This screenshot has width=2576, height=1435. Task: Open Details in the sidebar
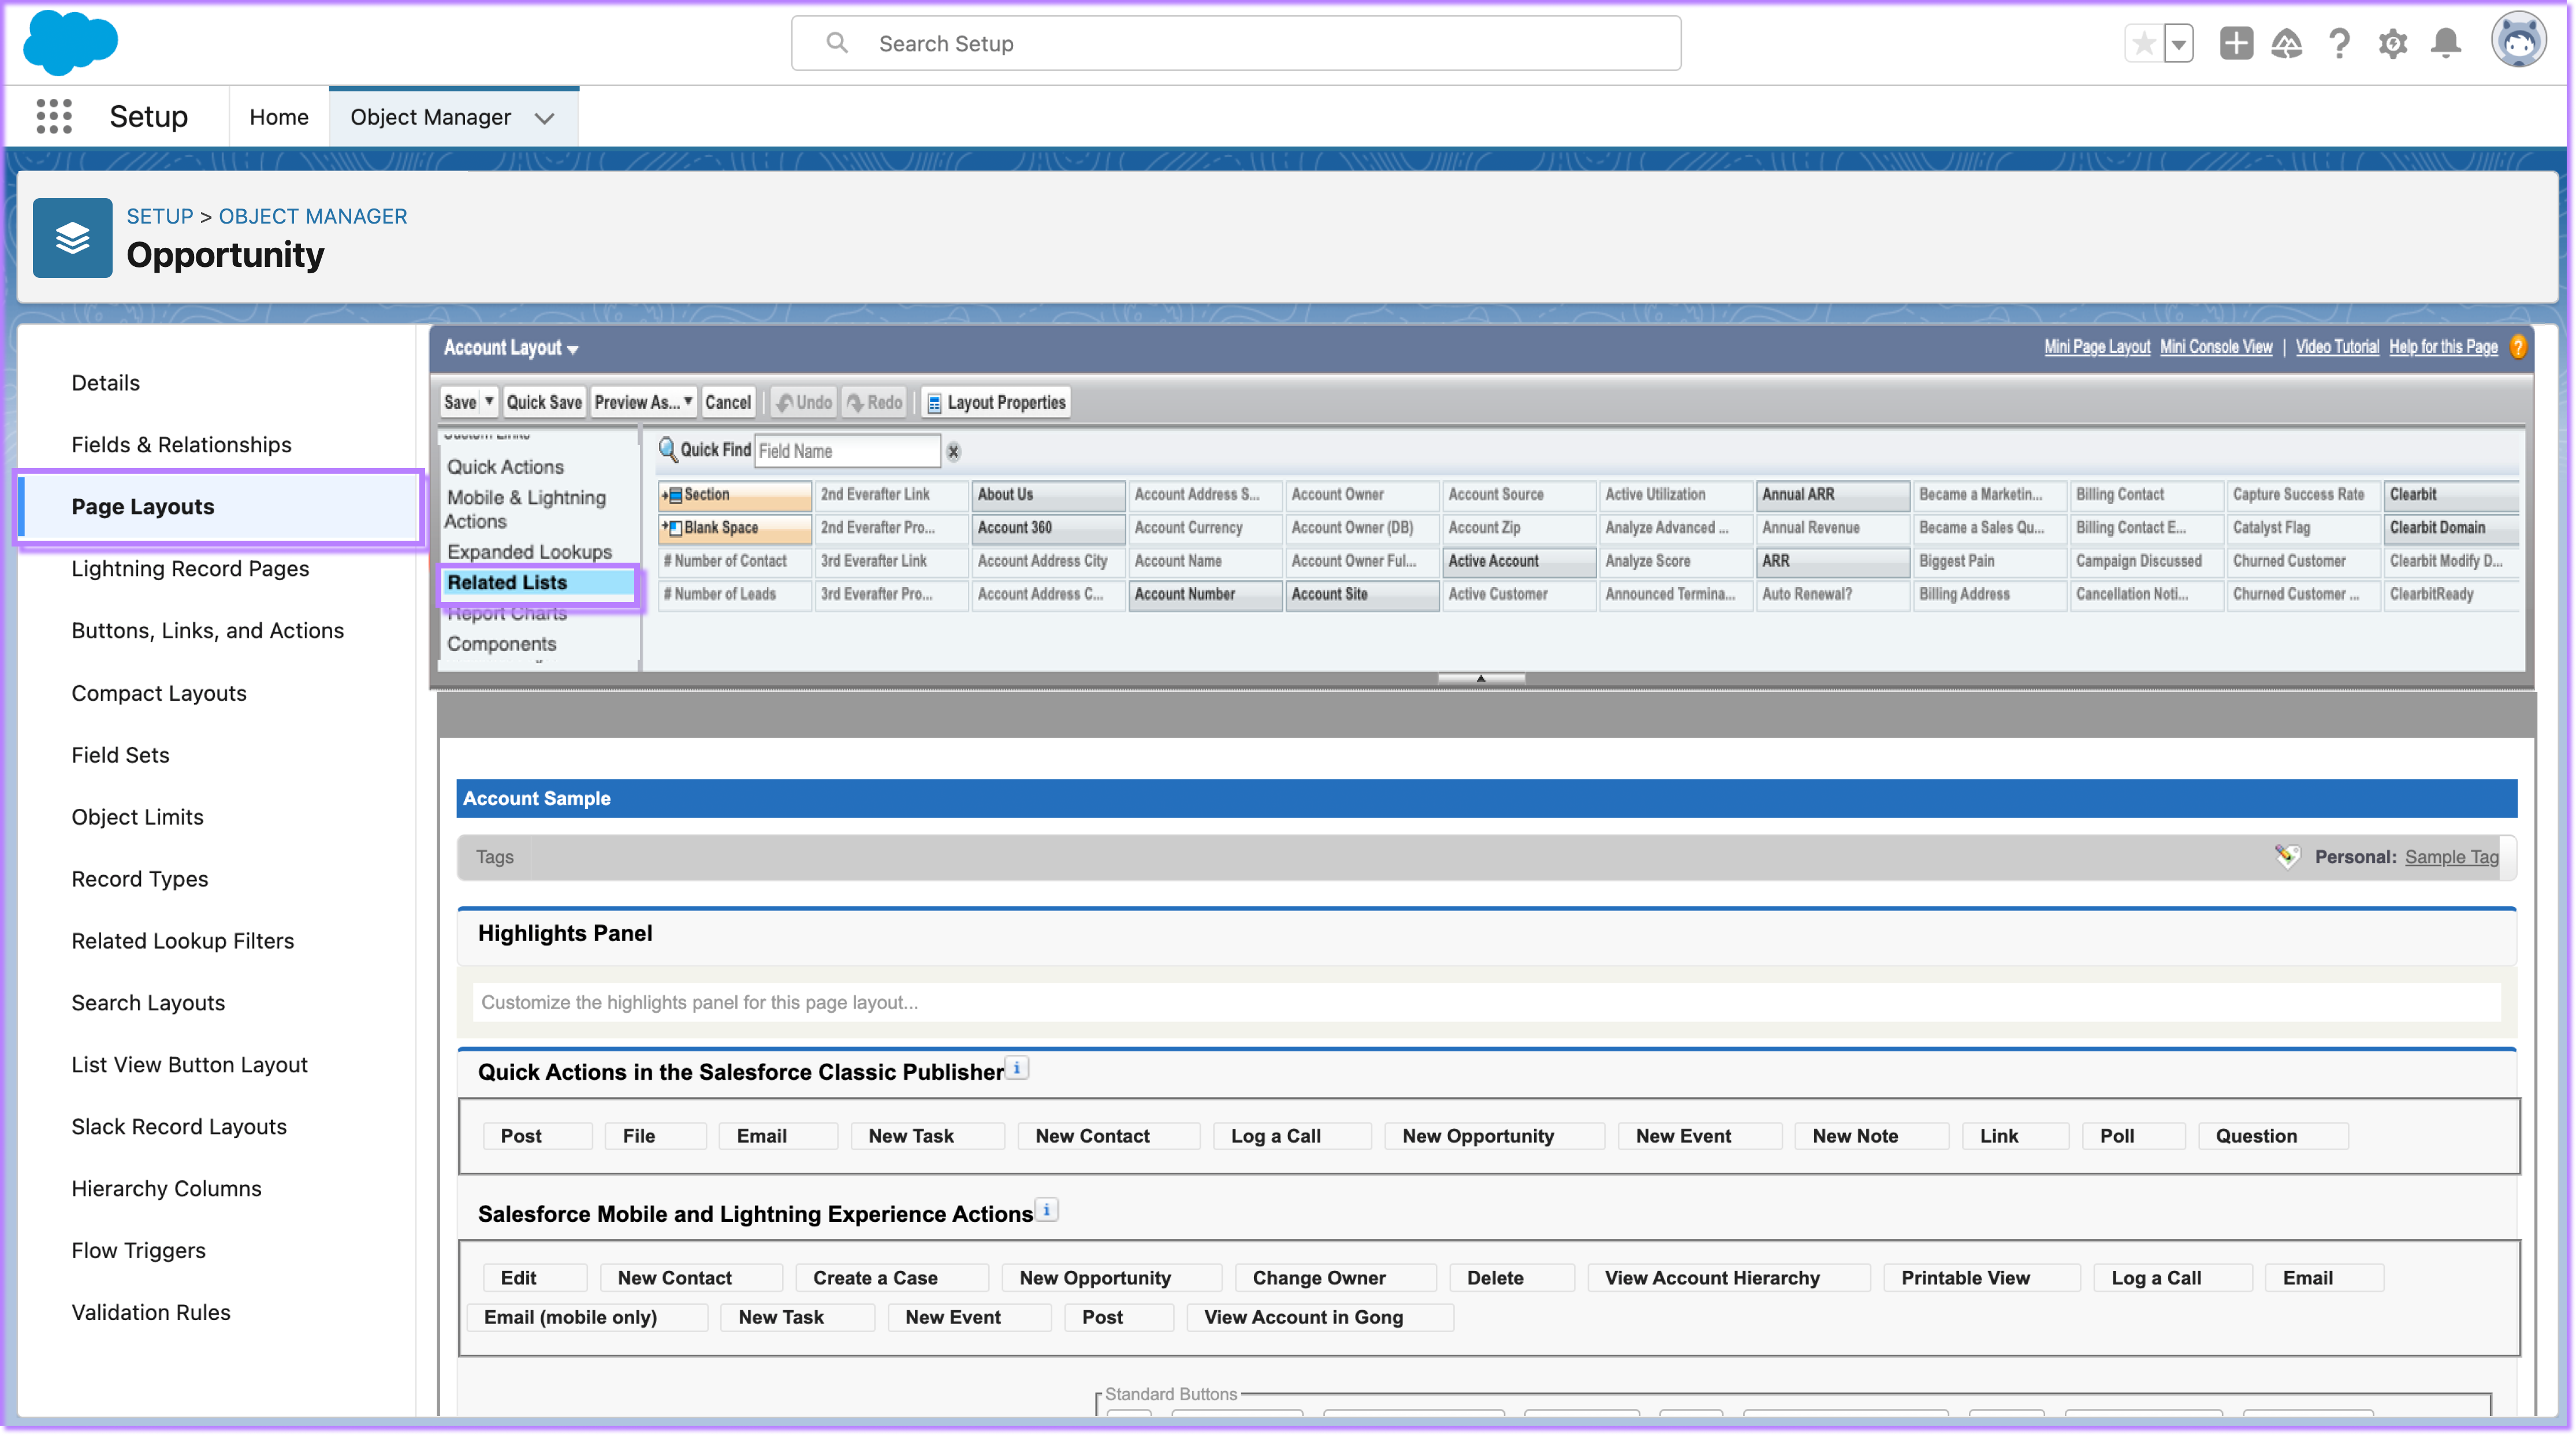pos(105,383)
